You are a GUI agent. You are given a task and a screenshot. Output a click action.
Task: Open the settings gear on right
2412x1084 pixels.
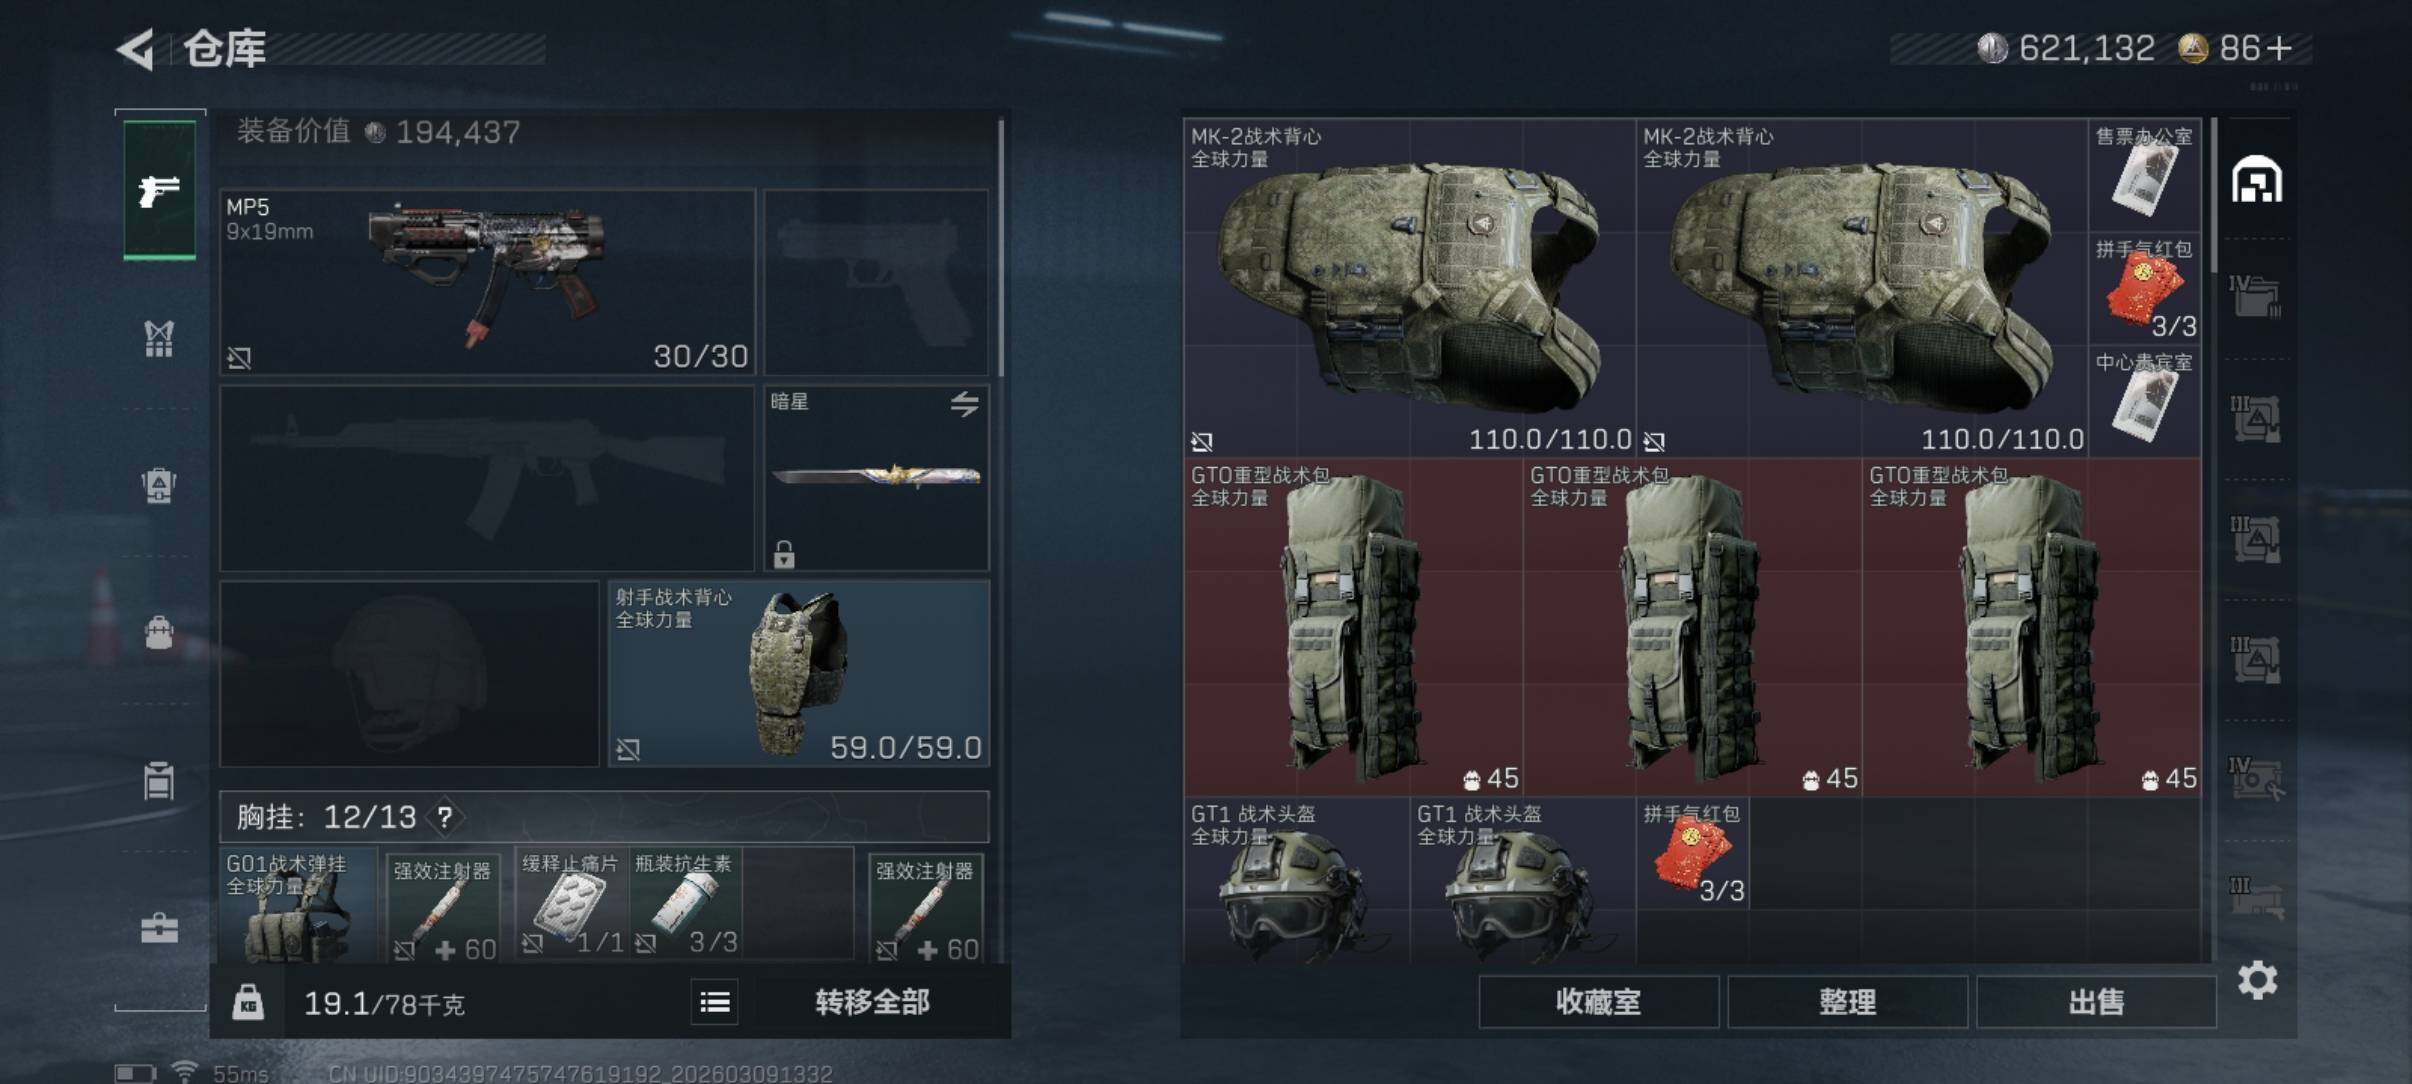click(x=2257, y=980)
